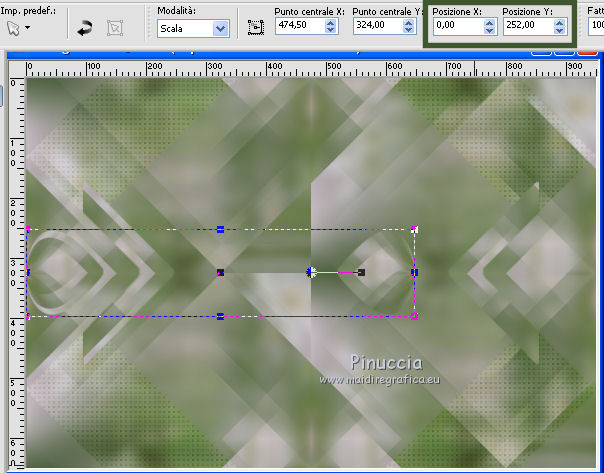Click the greyed-out perspective correction icon
The image size is (604, 473).
tap(115, 29)
